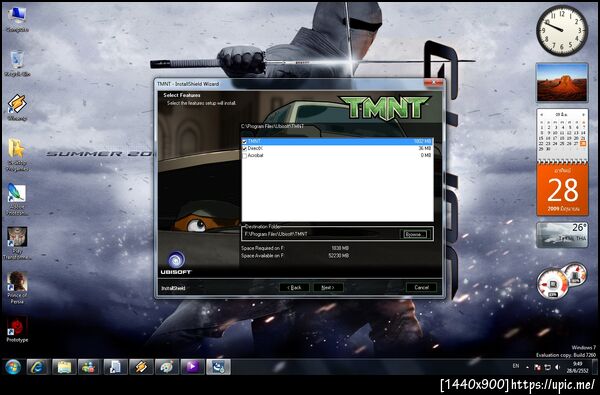Launch the Adobe Photoshop feather shortcut
Screen dimensions: 600x395
click(x=17, y=199)
